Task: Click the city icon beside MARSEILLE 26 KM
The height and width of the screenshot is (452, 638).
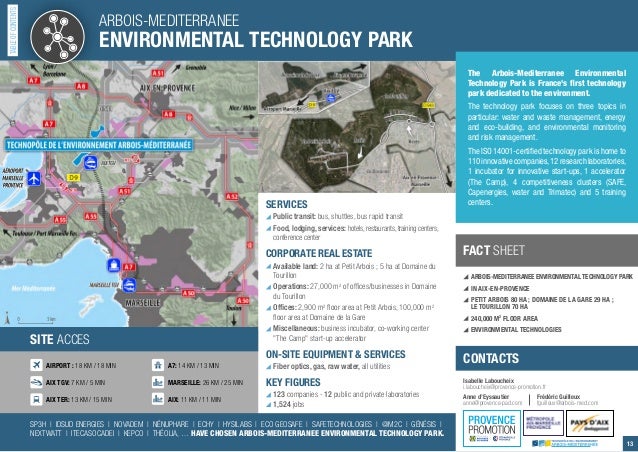Action: coord(158,382)
